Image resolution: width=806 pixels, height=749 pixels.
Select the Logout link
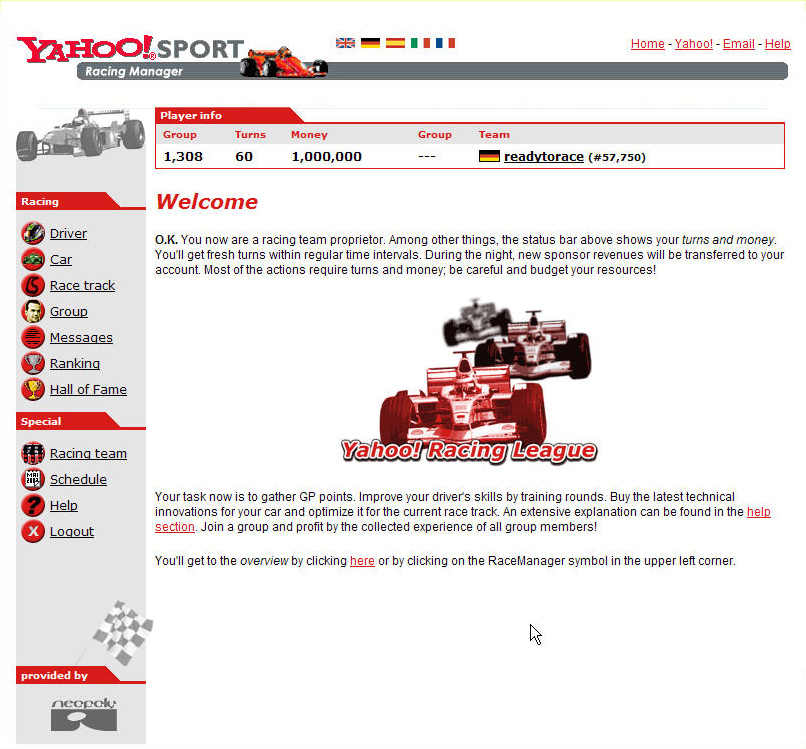click(72, 532)
